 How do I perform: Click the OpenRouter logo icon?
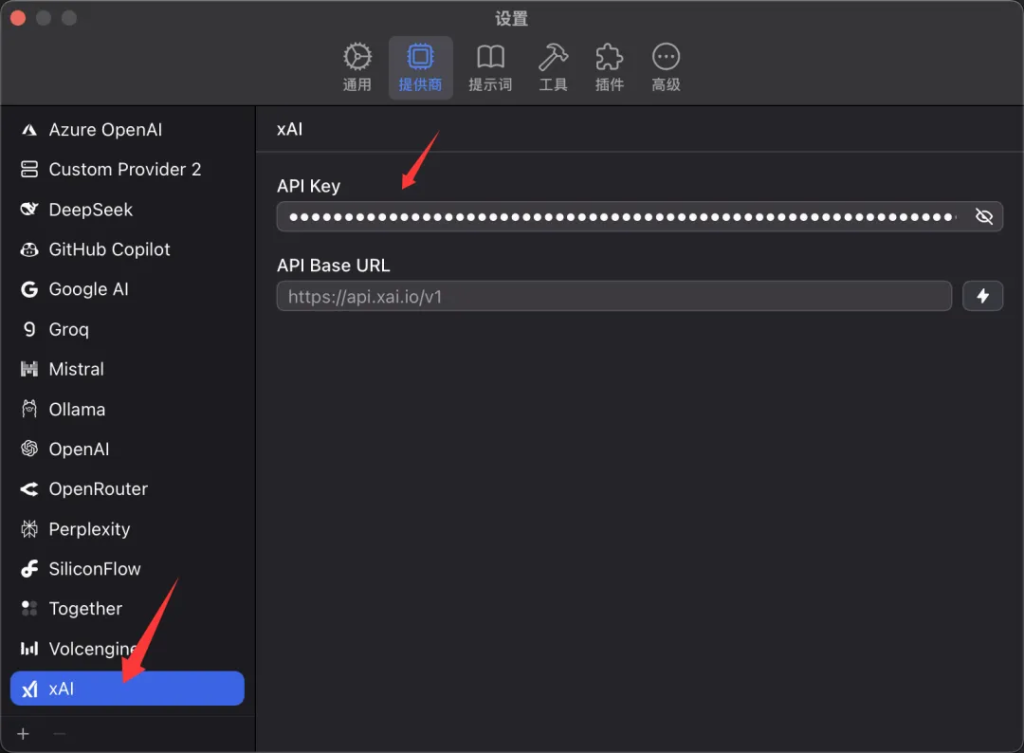(x=29, y=489)
